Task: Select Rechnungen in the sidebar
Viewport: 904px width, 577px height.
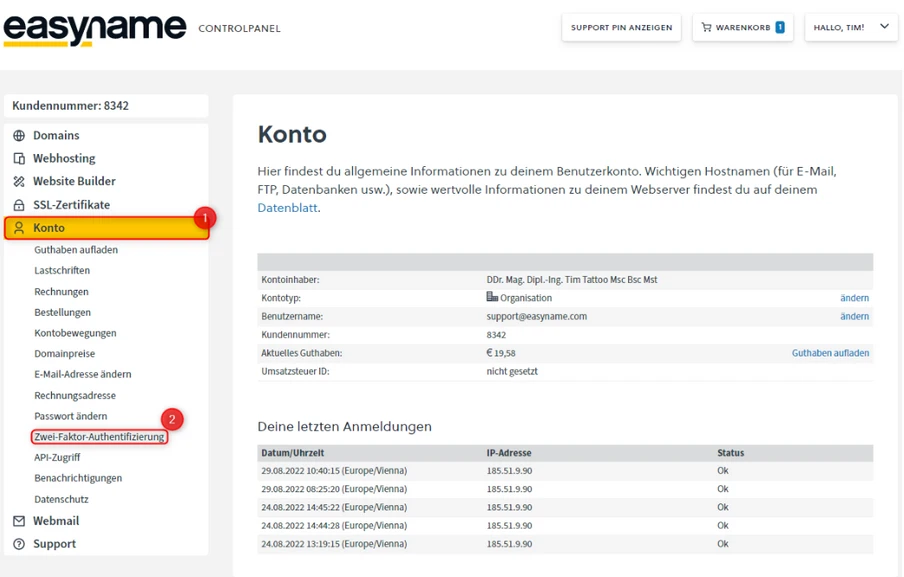Action: (x=62, y=291)
